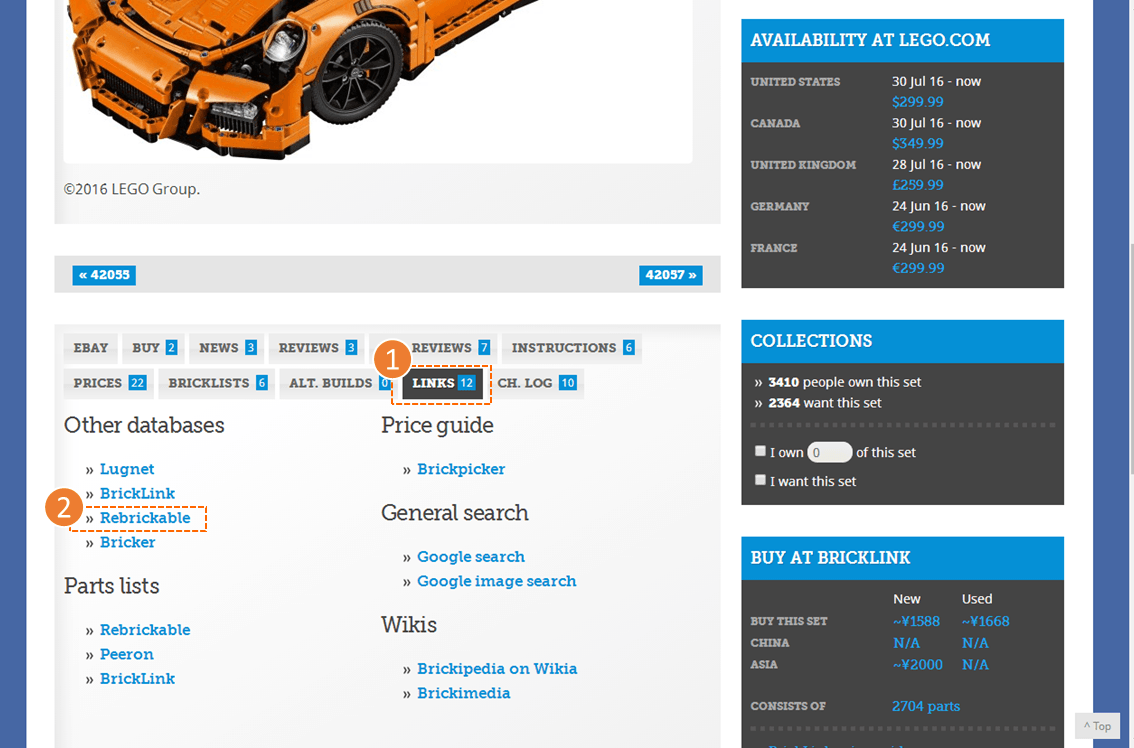Image resolution: width=1134 pixels, height=748 pixels.
Task: Click the 'General search' heading
Action: (454, 513)
